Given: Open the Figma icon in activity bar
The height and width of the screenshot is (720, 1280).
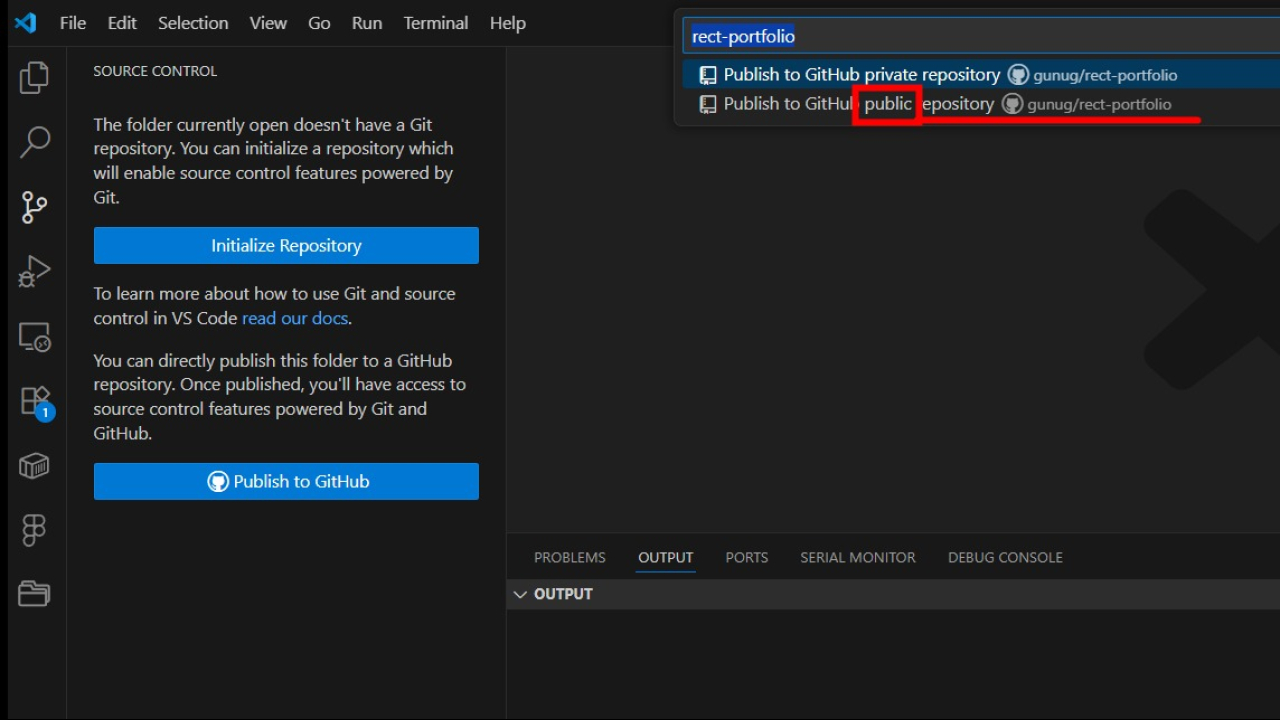Looking at the screenshot, I should [x=34, y=530].
